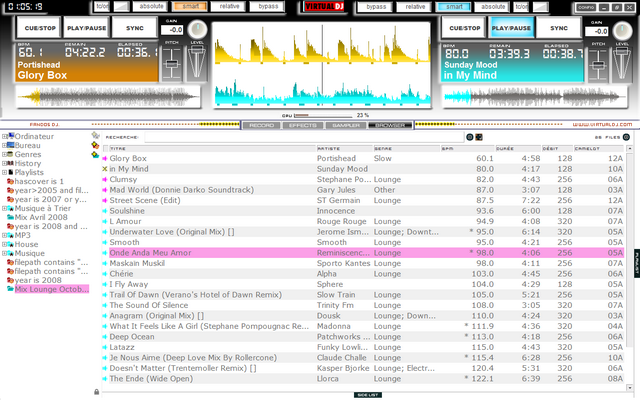
Task: Click the red-and-yellow folder icon right of Bureau
Action: point(95,145)
